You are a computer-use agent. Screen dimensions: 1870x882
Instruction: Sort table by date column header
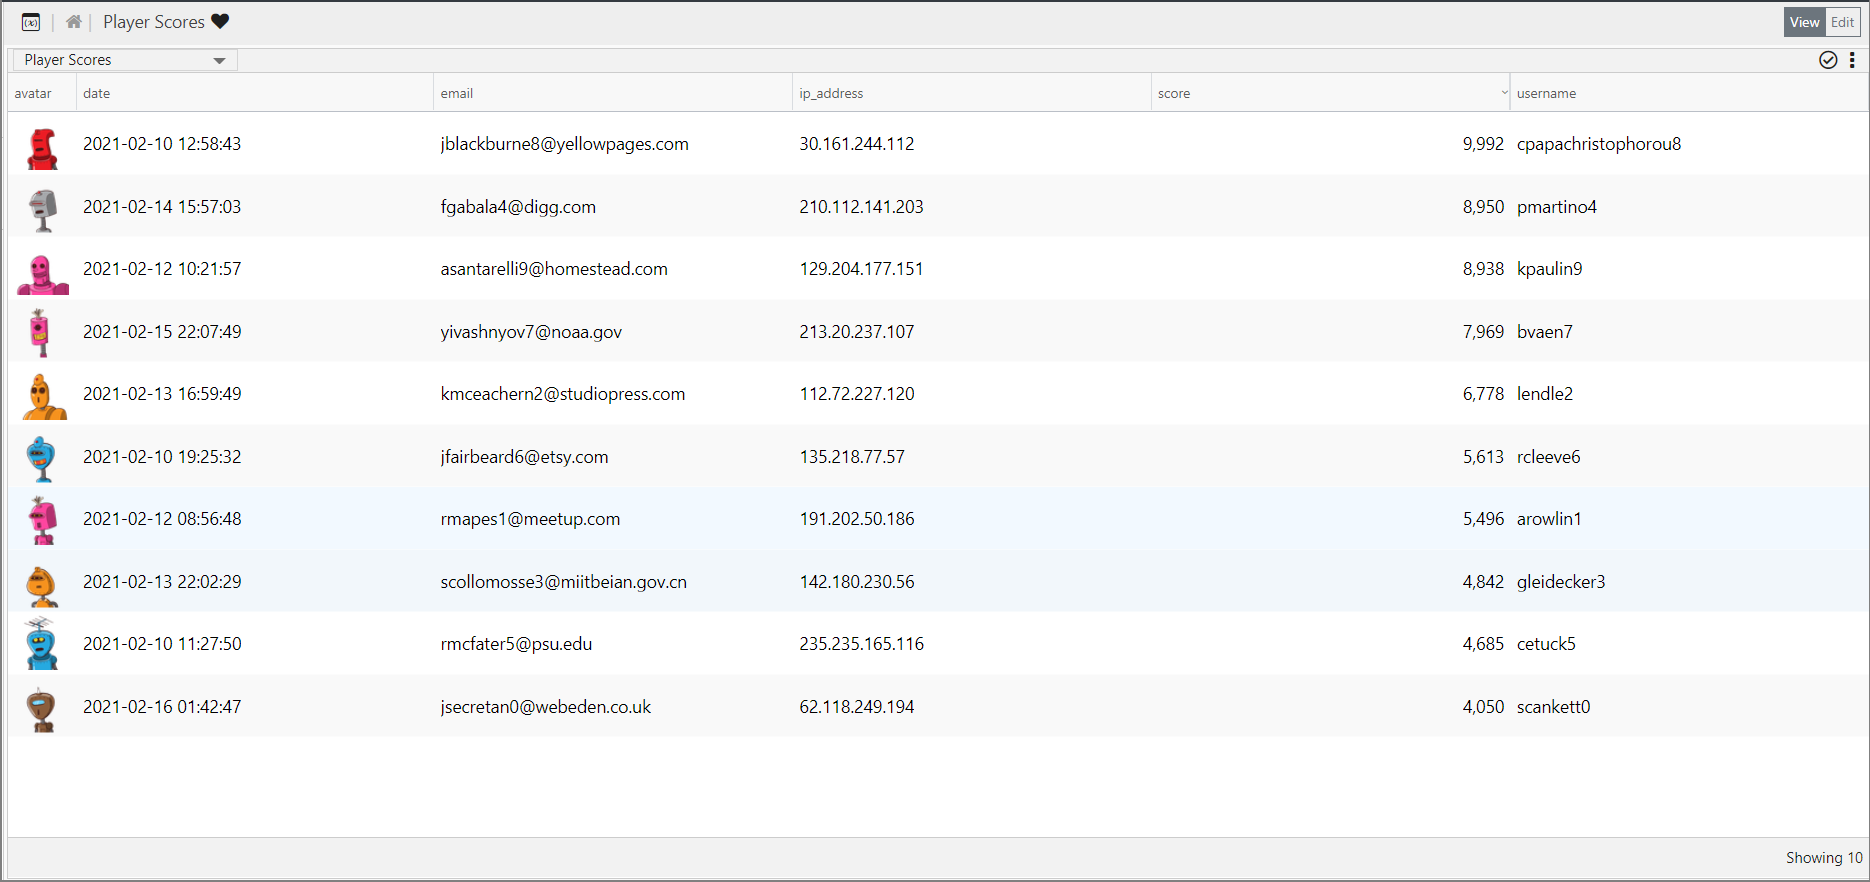(97, 93)
